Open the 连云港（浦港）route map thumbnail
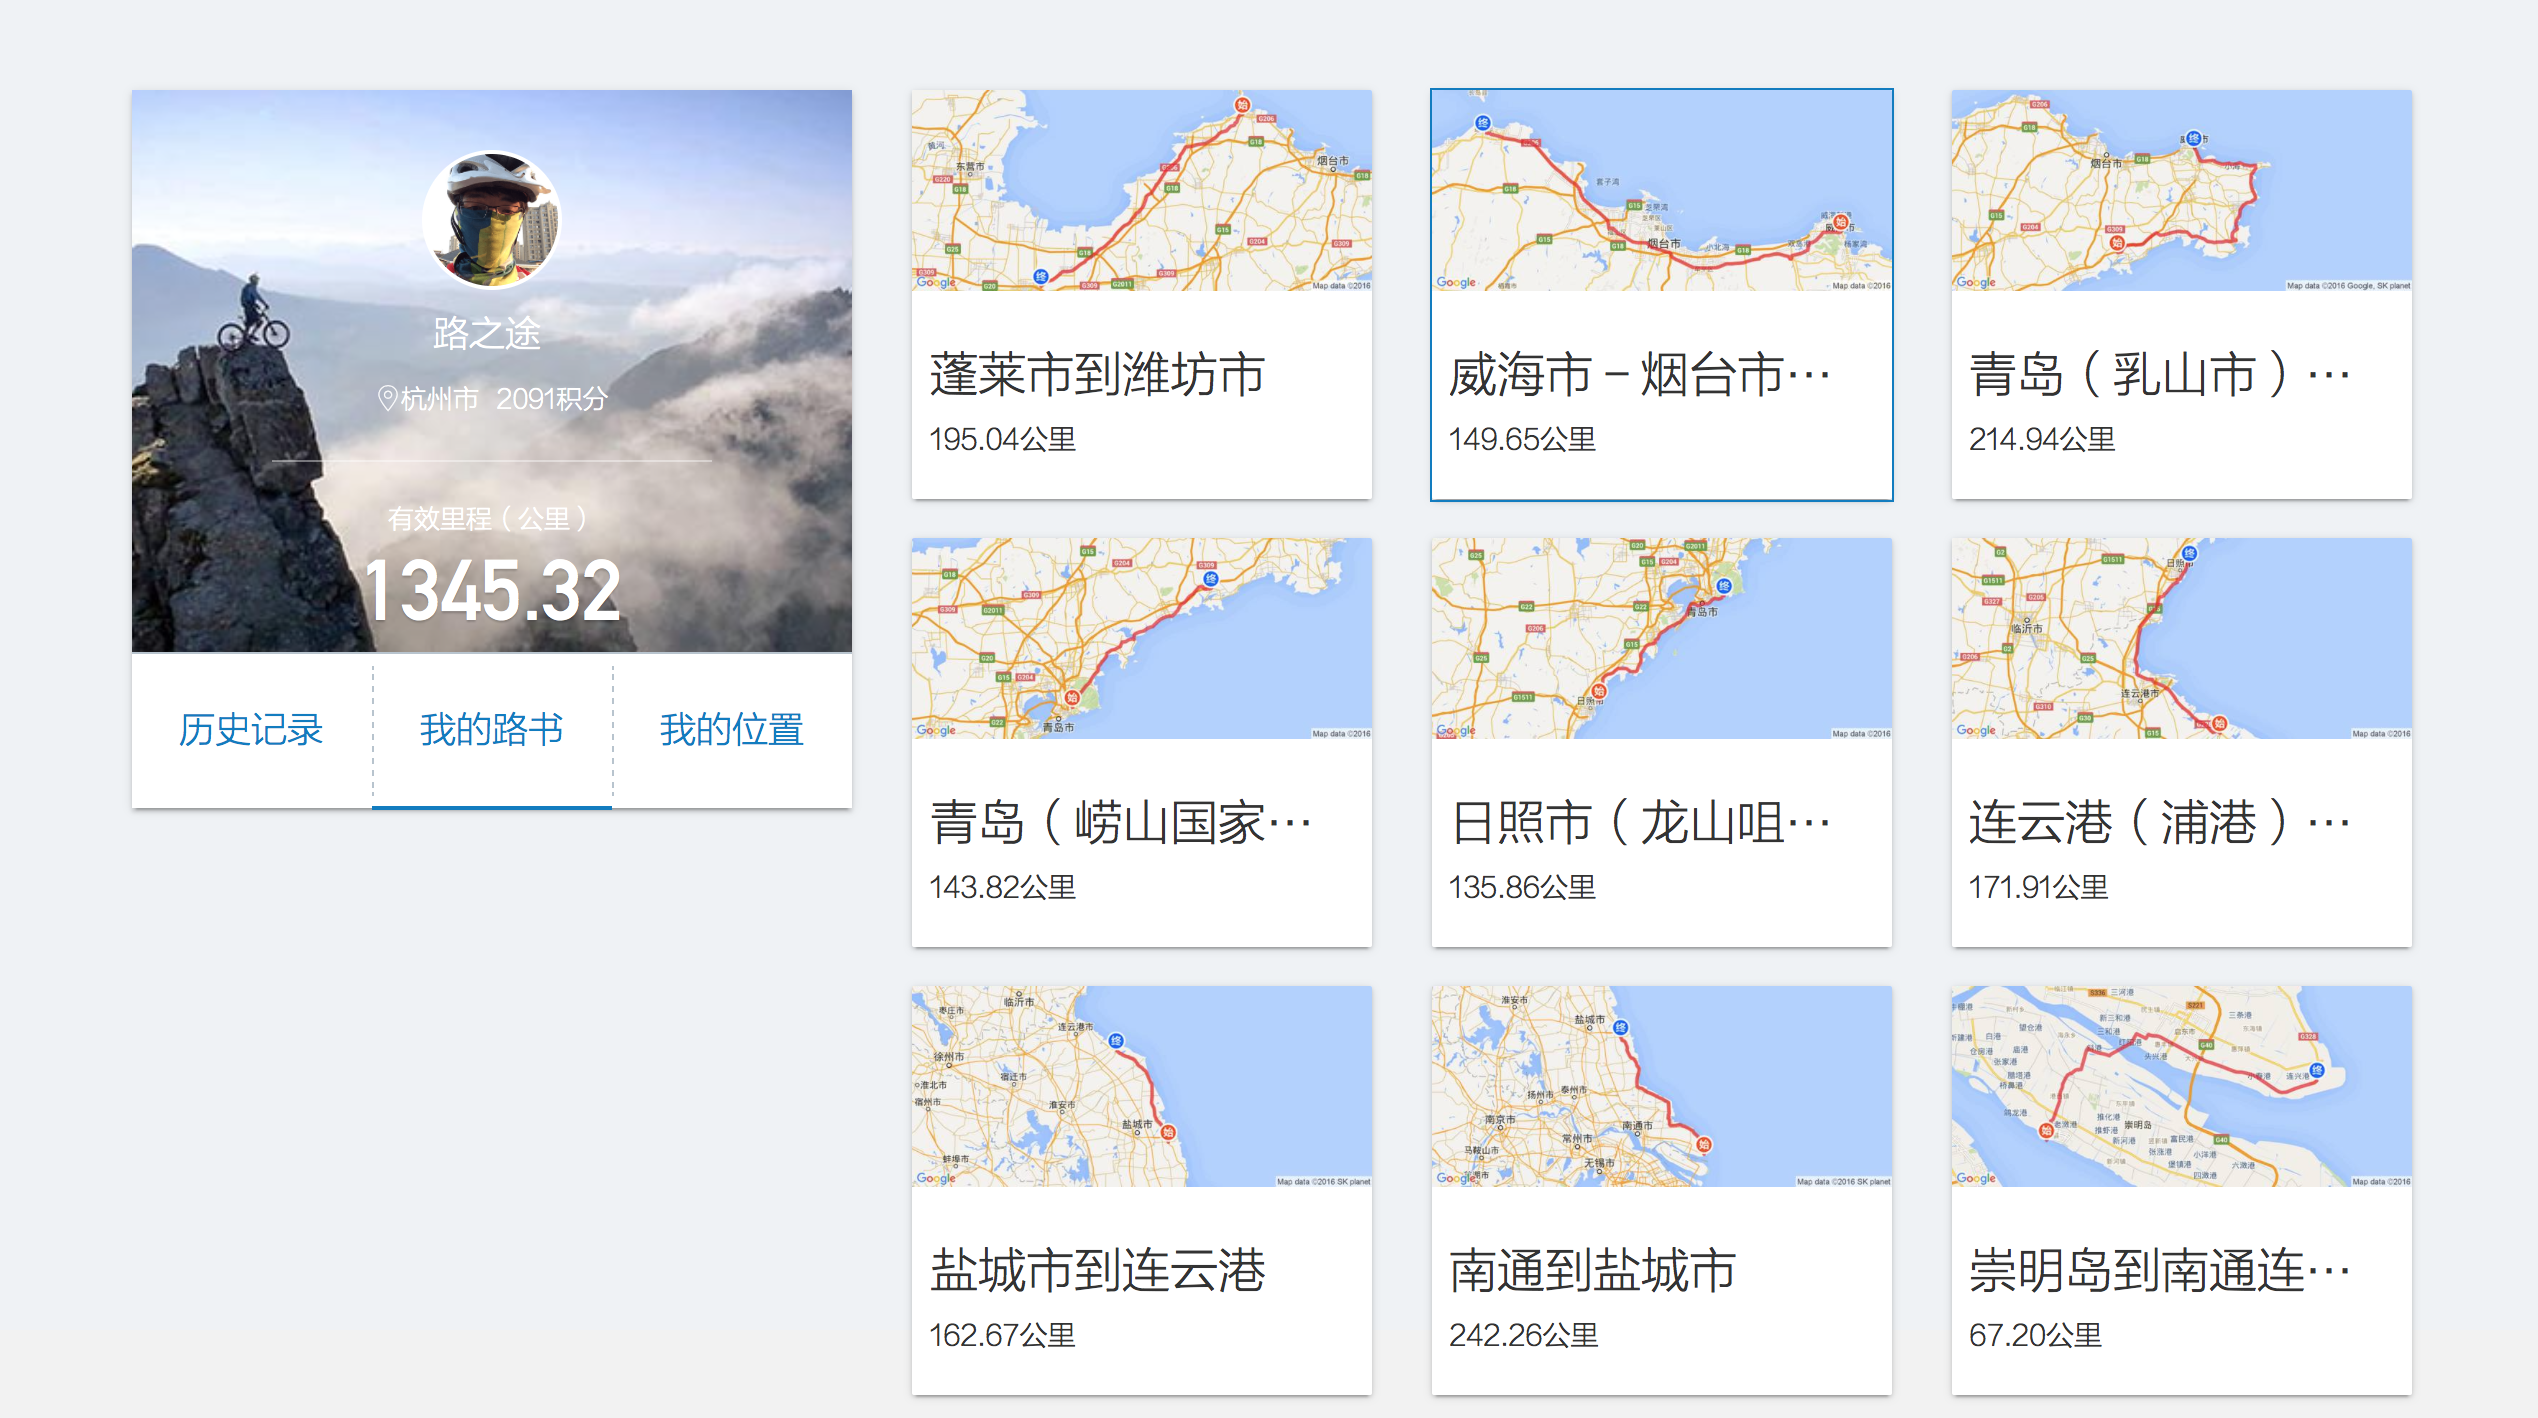 2181,638
